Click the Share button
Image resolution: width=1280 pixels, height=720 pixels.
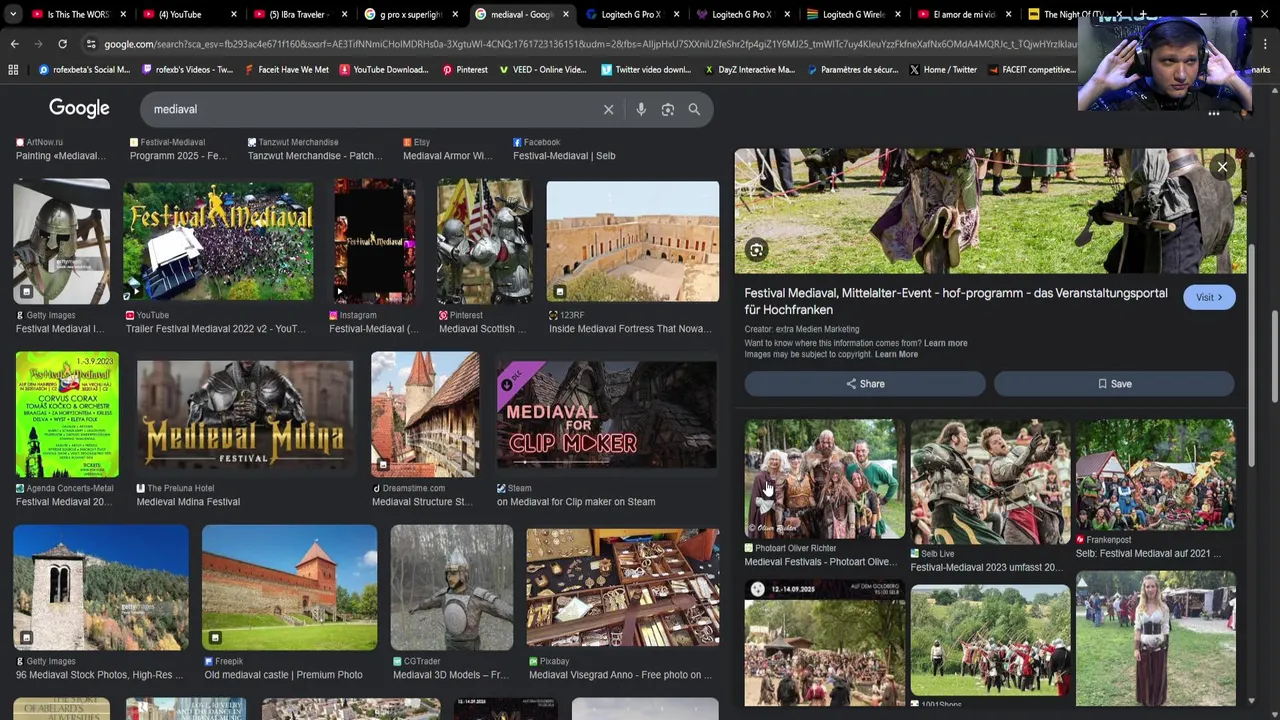[865, 384]
